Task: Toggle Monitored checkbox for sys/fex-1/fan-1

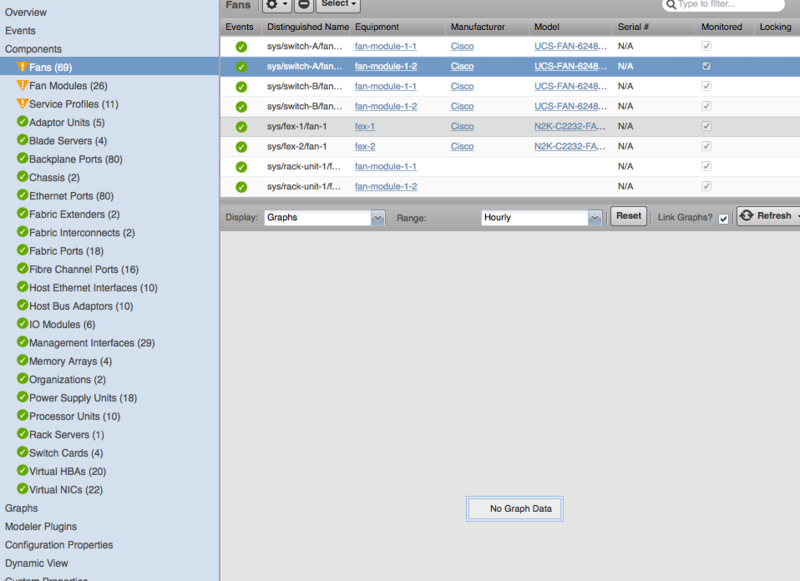Action: coord(706,126)
